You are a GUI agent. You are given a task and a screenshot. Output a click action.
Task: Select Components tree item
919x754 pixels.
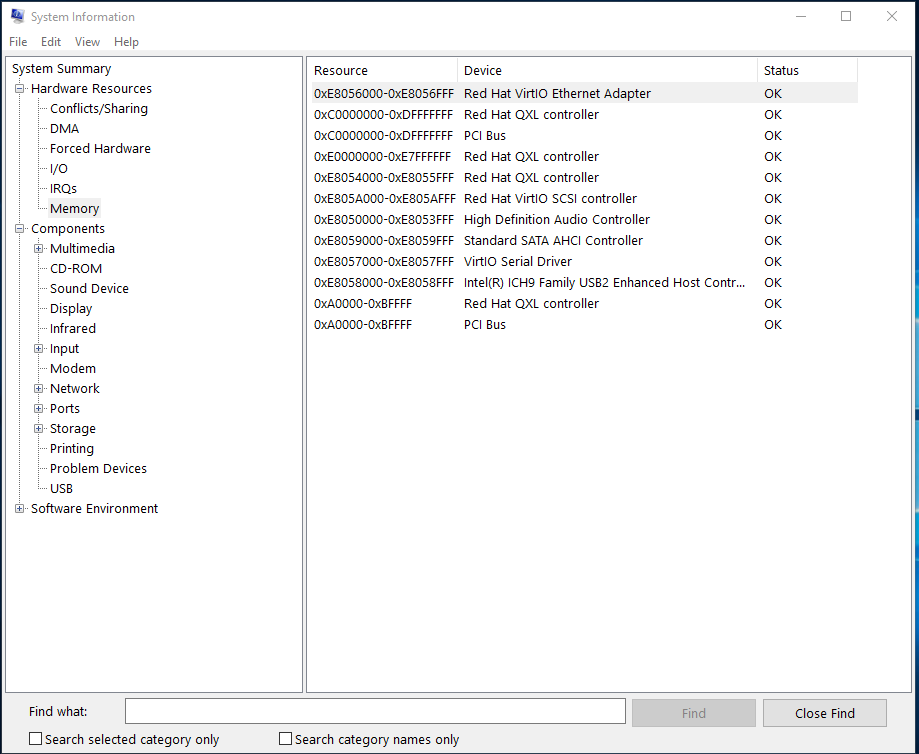[68, 229]
